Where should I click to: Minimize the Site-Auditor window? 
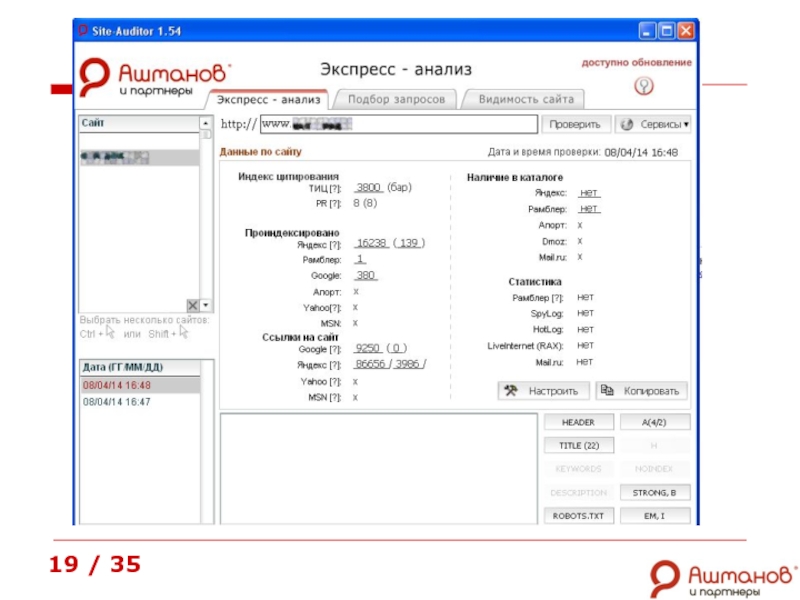[647, 31]
